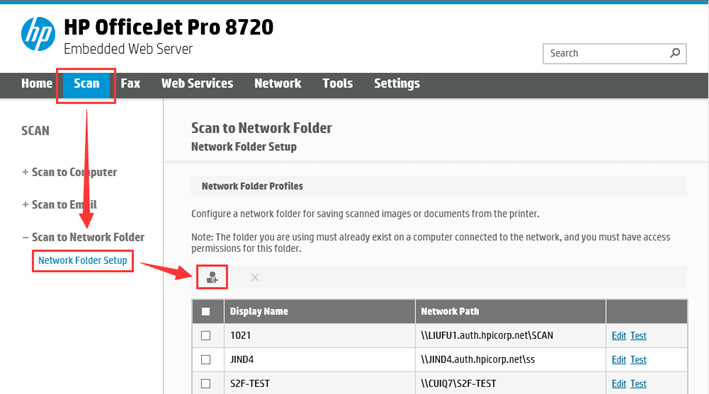The image size is (709, 394).
Task: Click the search magnifier icon
Action: point(675,53)
